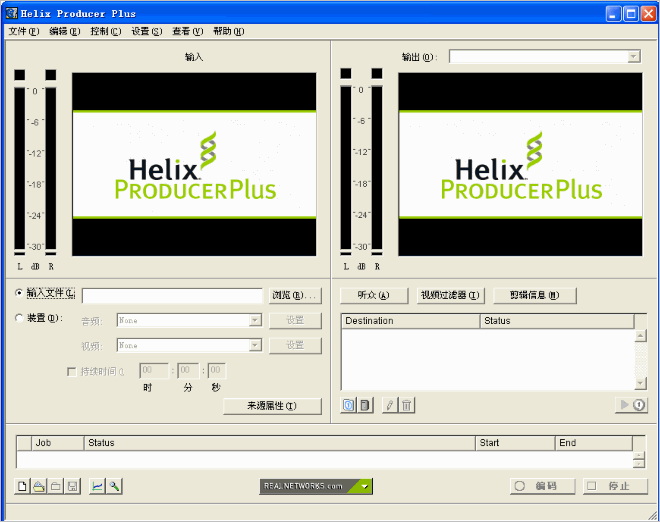660x522 pixels.
Task: Click the 编码 encode button
Action: tap(542, 486)
